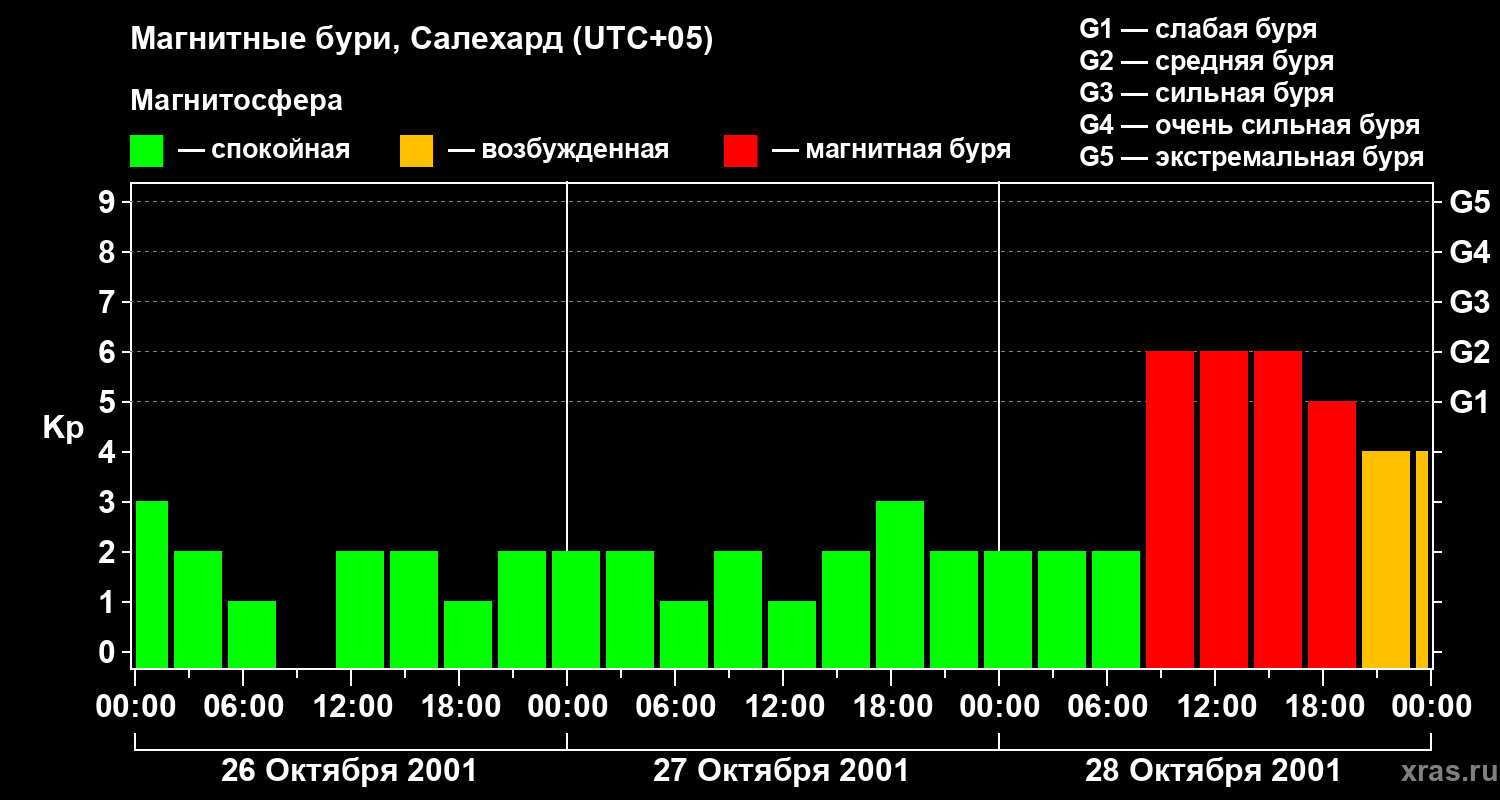
Task: Click the 18:00 time label for 28 October
Action: click(1323, 706)
